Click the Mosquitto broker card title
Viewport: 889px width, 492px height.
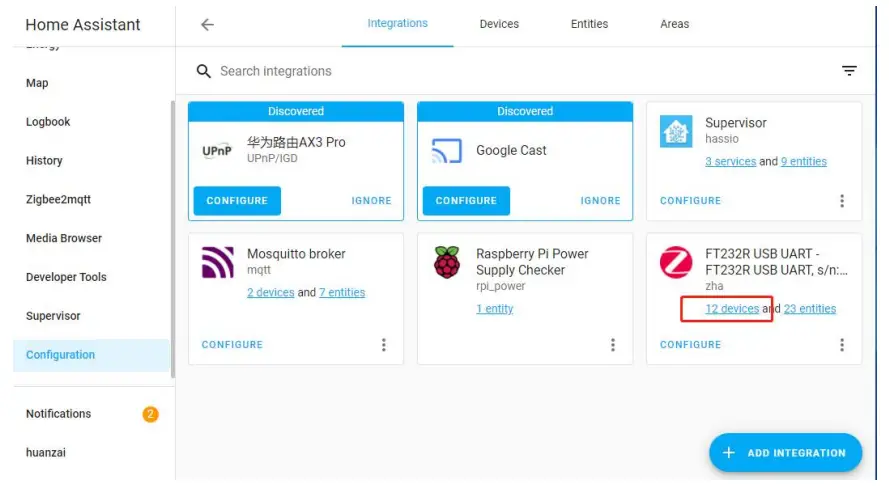click(x=296, y=254)
